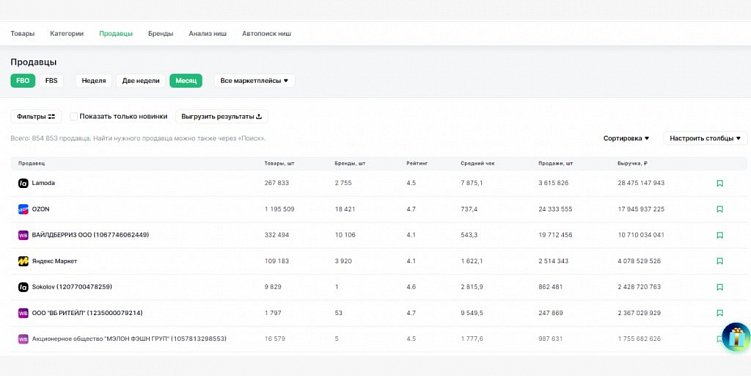Open the OZON seller link
Image resolution: width=751 pixels, height=376 pixels.
click(40, 209)
